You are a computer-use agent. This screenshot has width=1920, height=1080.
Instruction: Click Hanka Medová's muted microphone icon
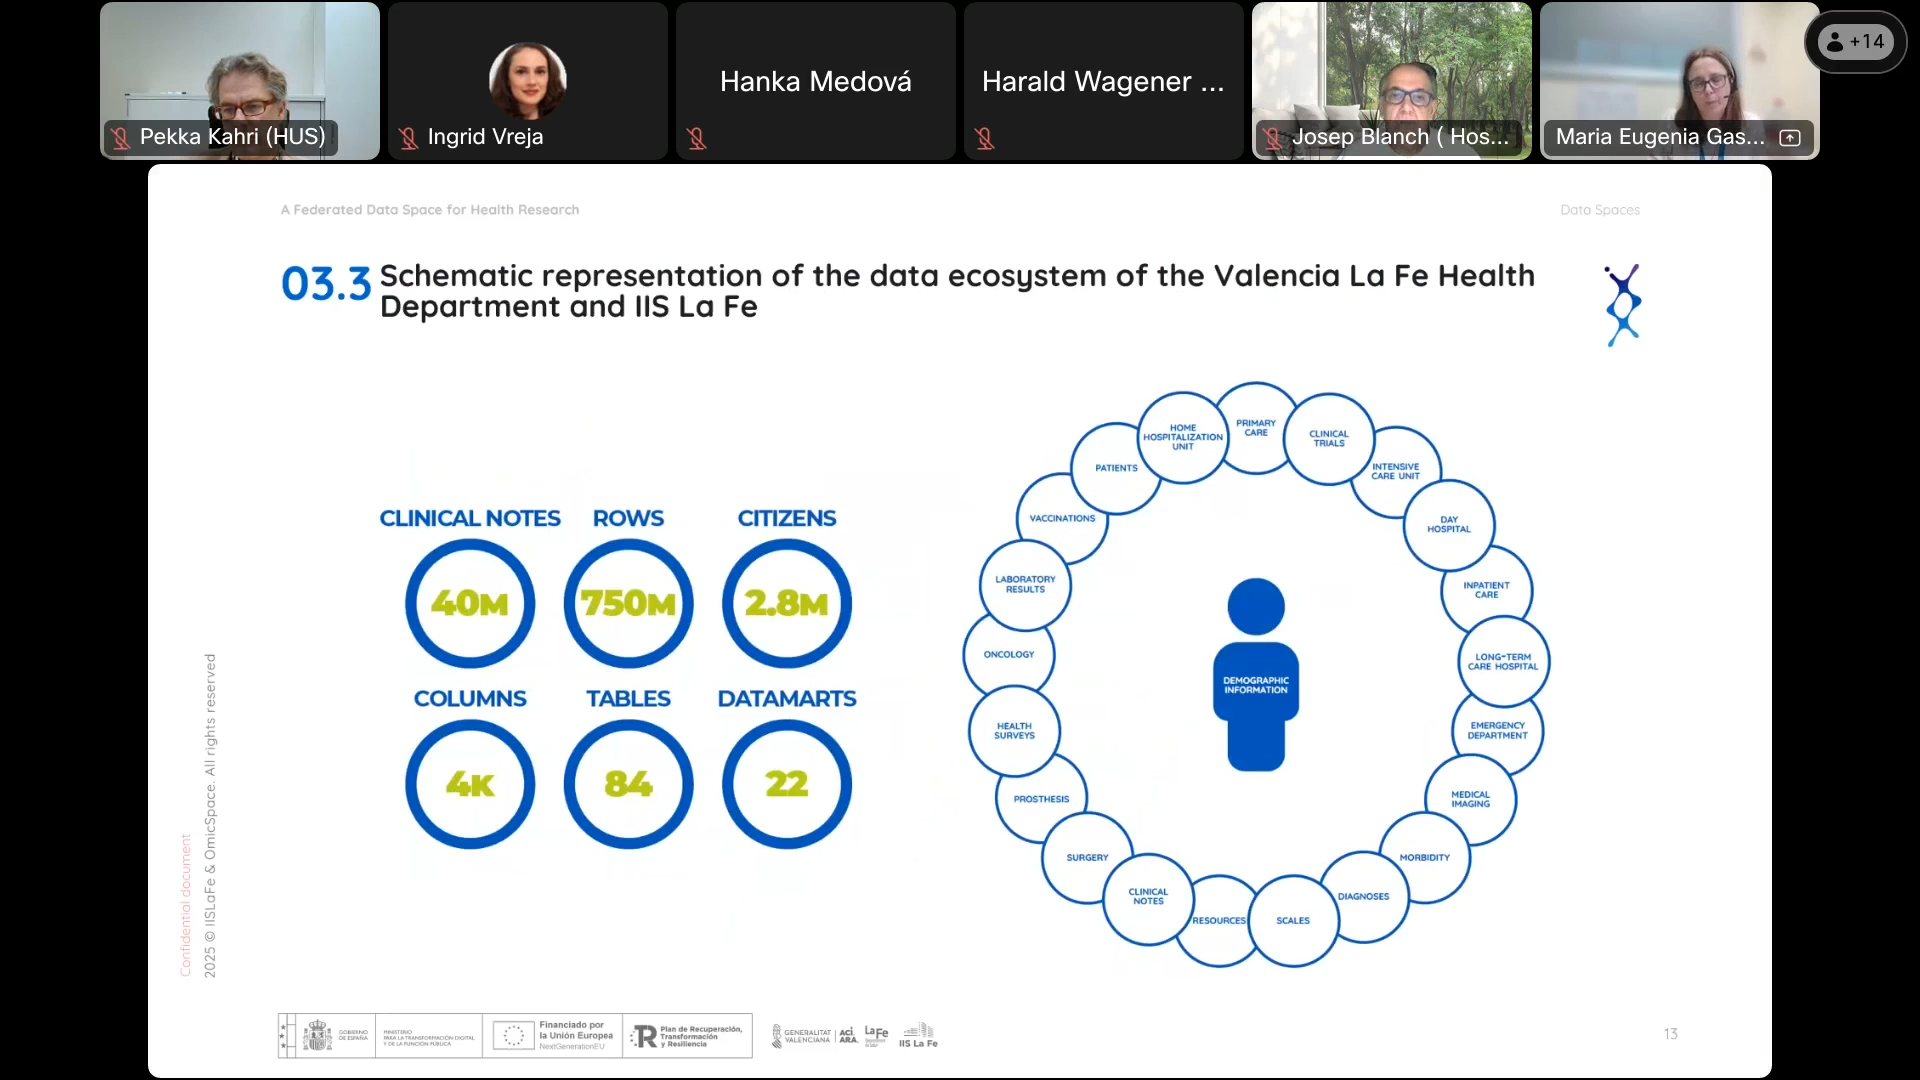pos(697,138)
